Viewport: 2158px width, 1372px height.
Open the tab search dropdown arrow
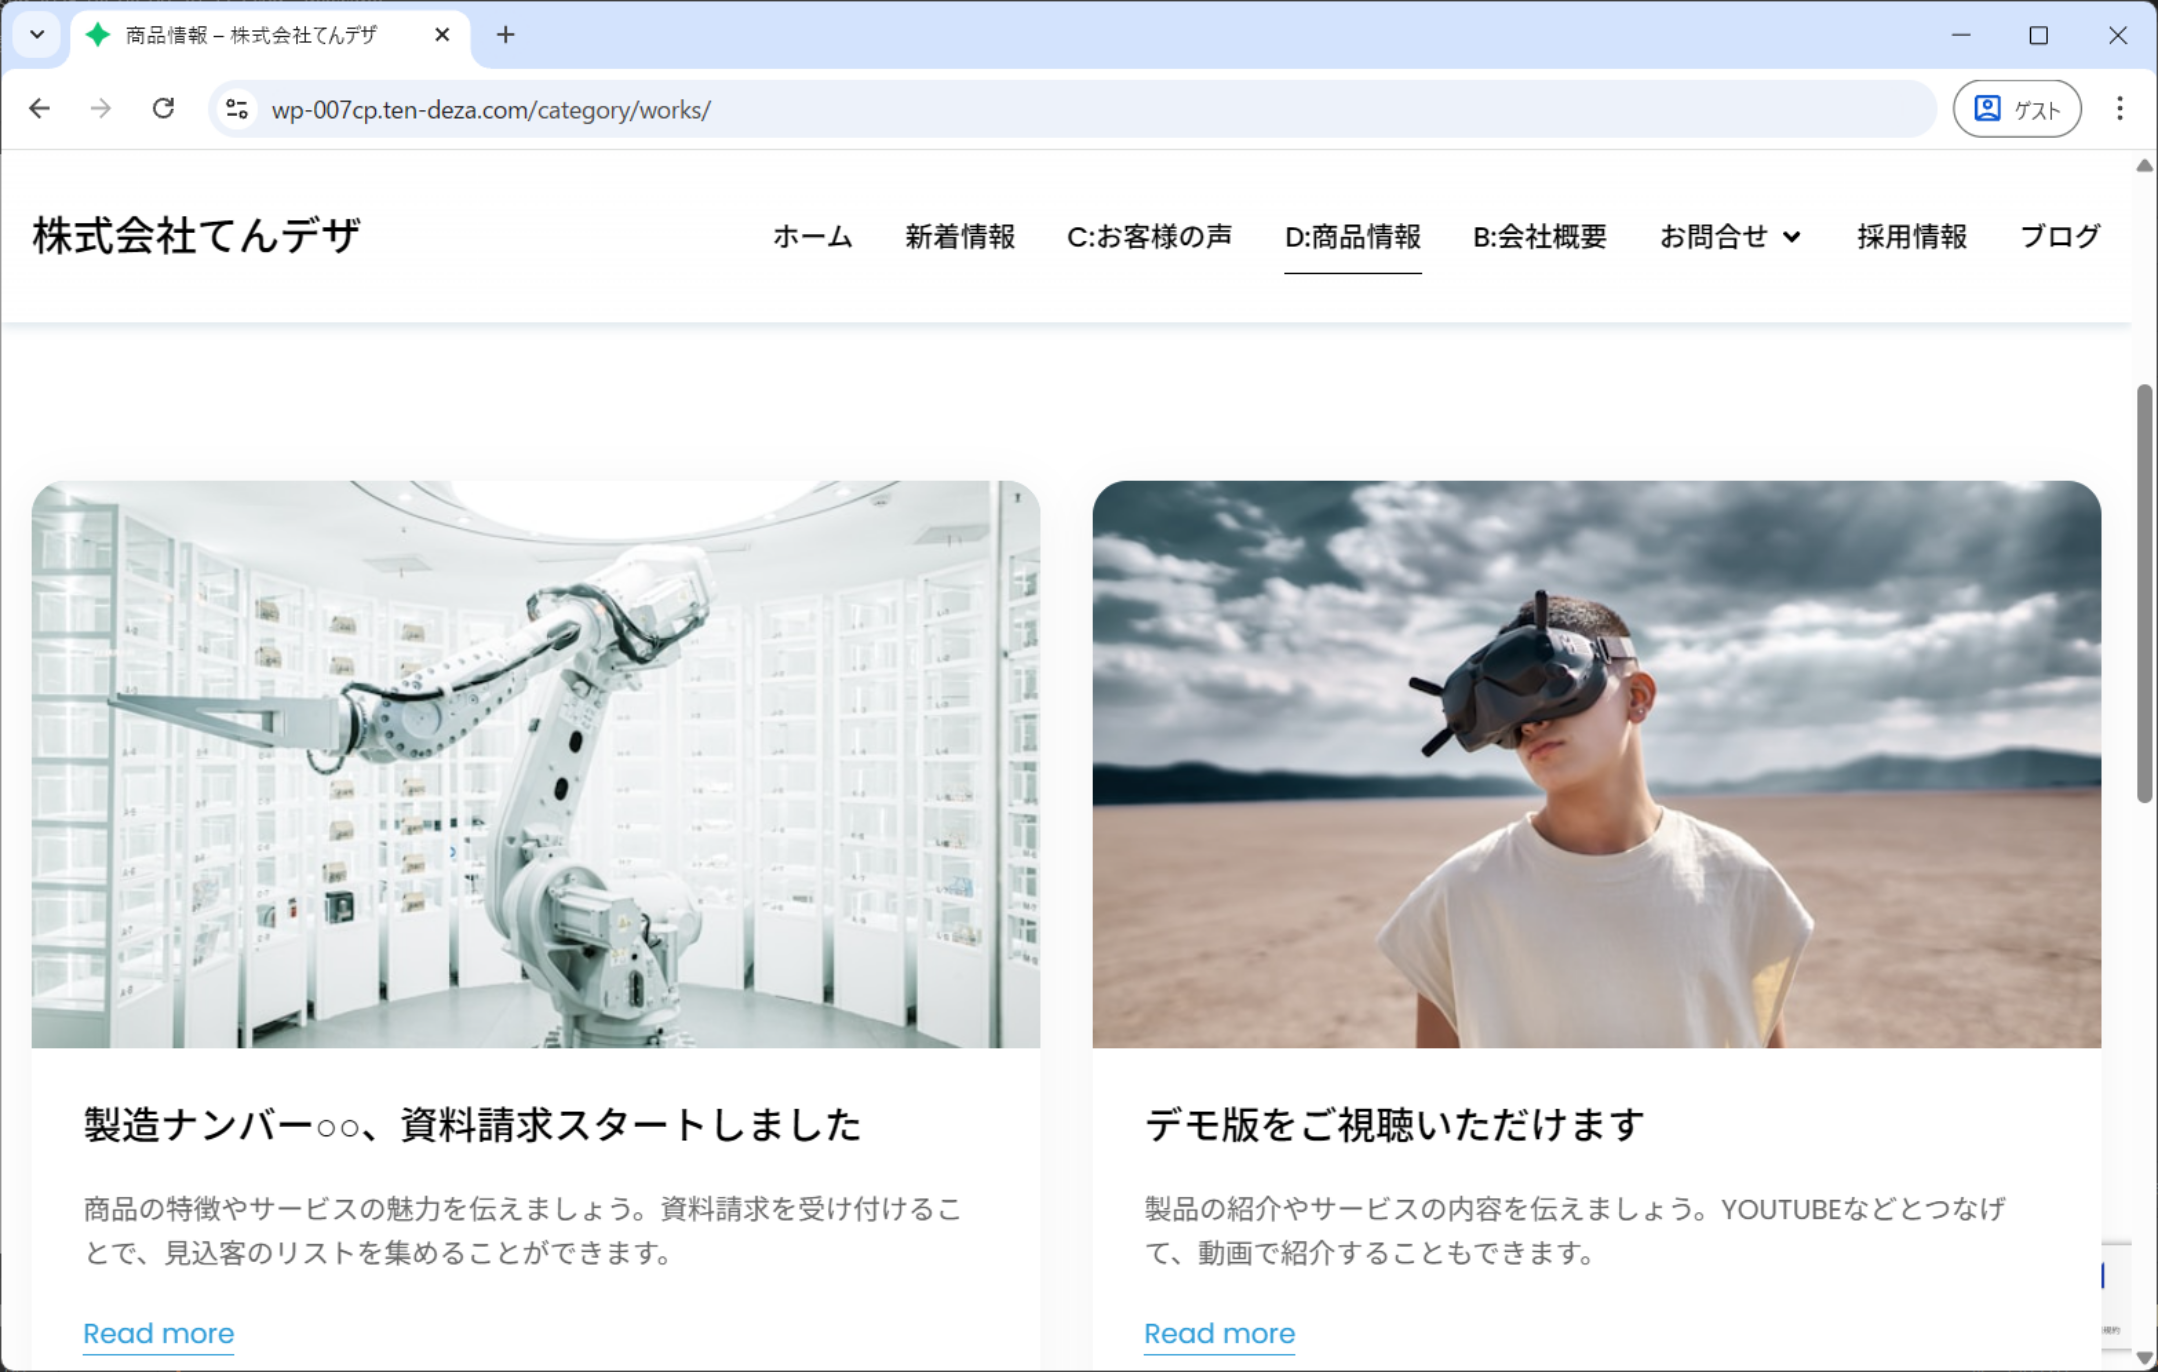point(37,35)
